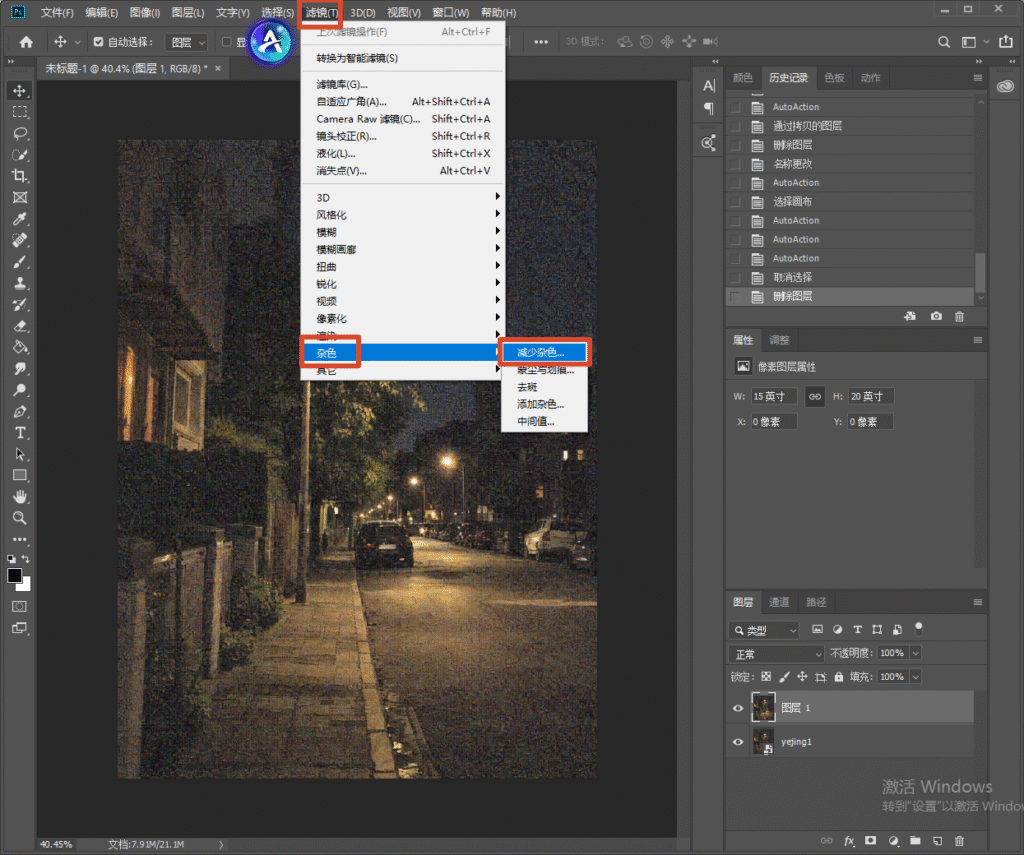Screen dimensions: 1024x855
Task: Open the 填充 fill dropdown arrow
Action: point(916,677)
